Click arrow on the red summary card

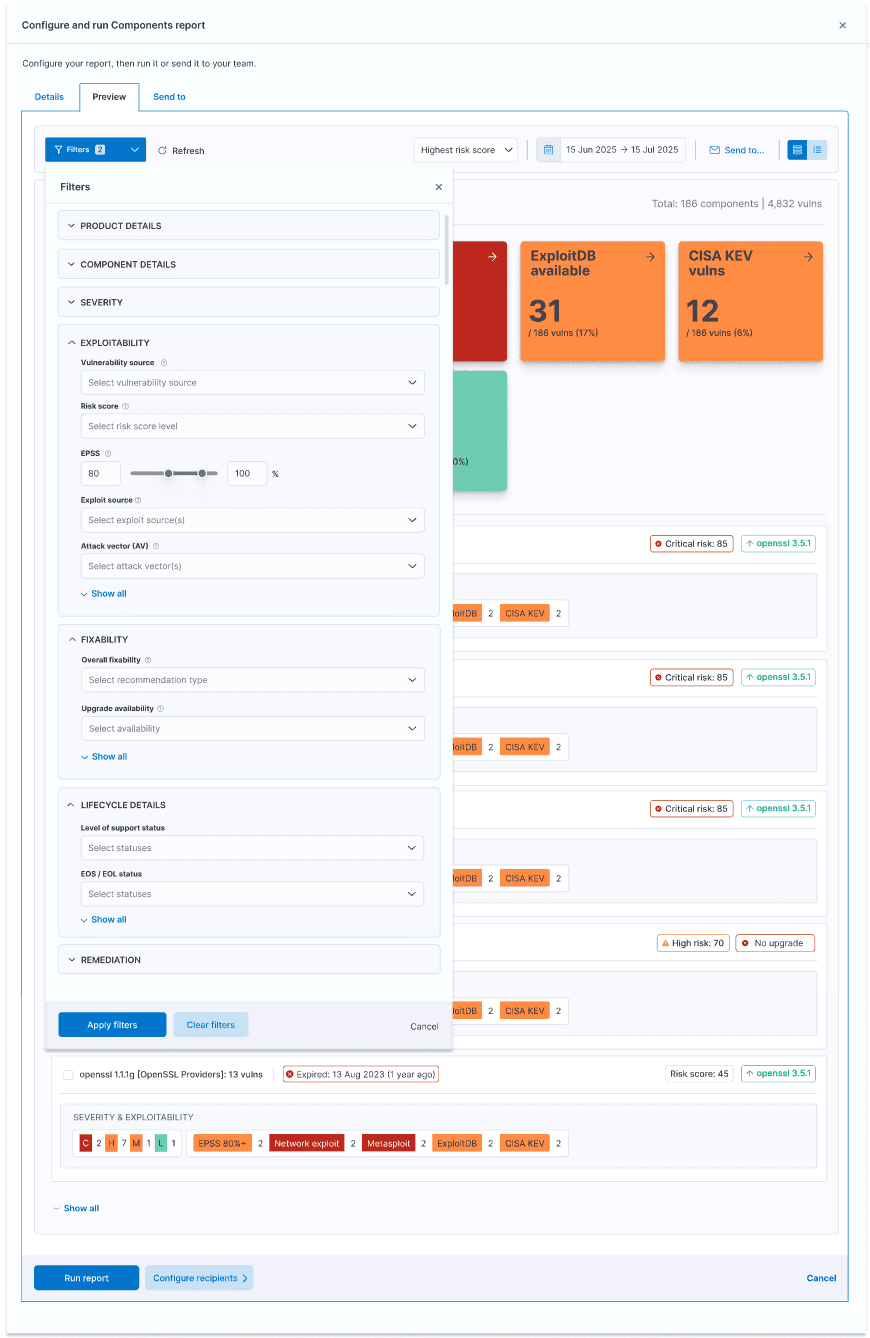point(492,257)
